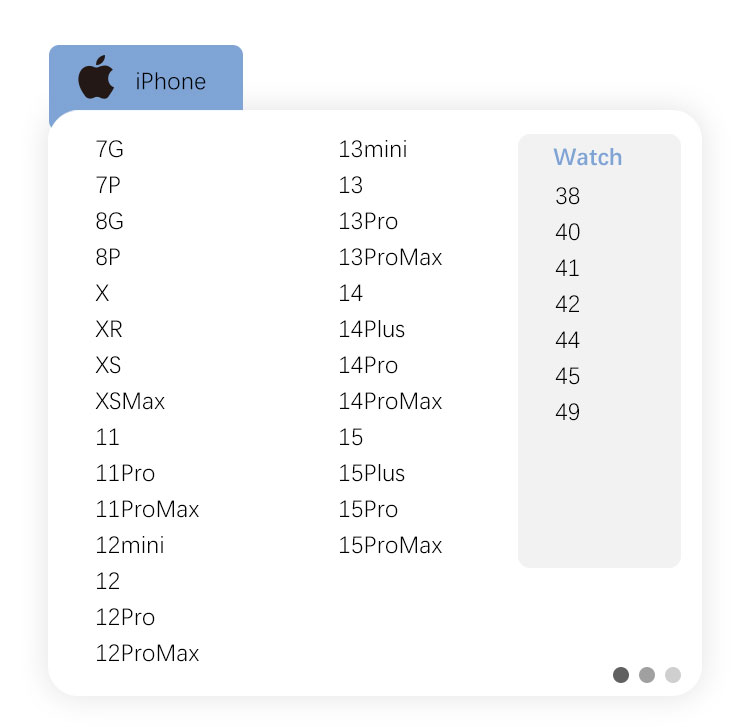This screenshot has height=727, width=750.
Task: Select Watch size 49
Action: pyautogui.click(x=567, y=413)
